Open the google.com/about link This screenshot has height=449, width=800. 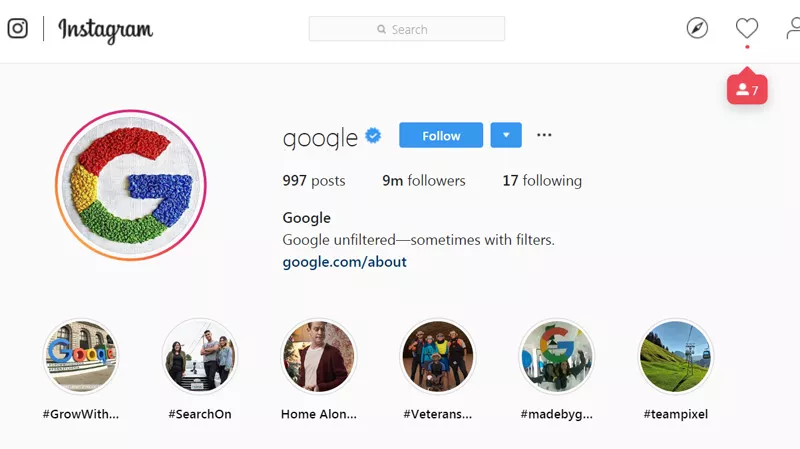click(344, 262)
